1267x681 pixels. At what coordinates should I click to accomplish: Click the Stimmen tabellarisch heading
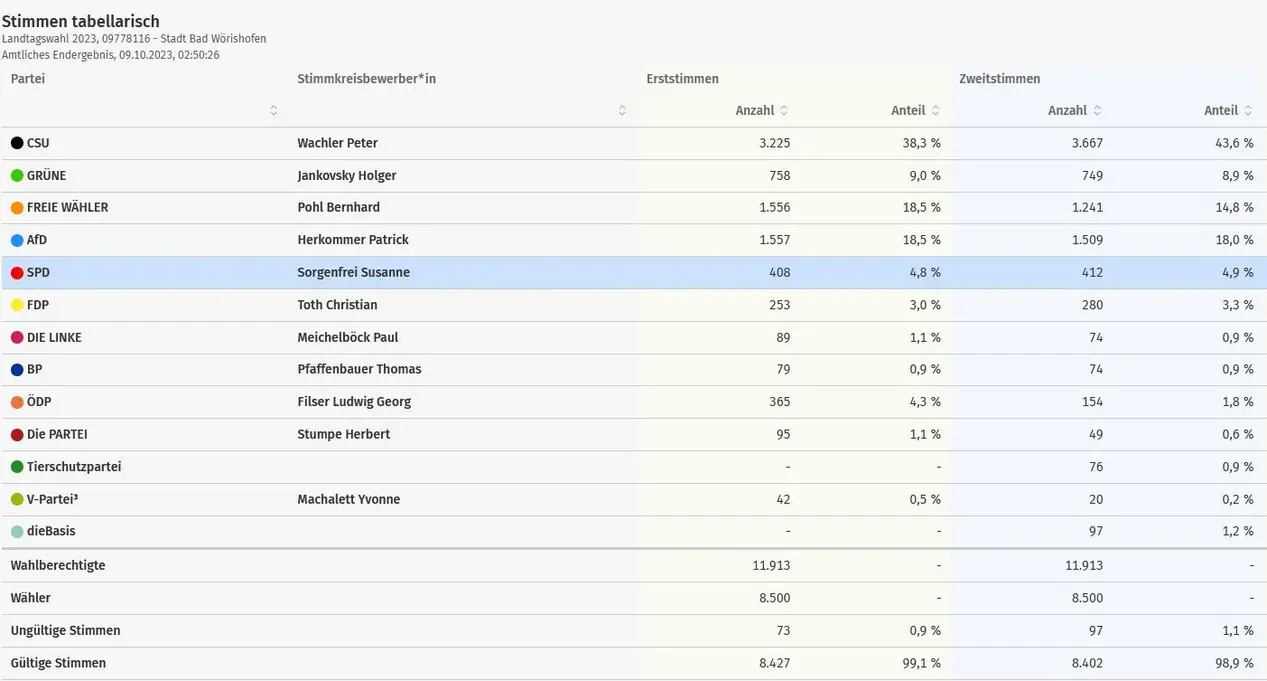(81, 21)
